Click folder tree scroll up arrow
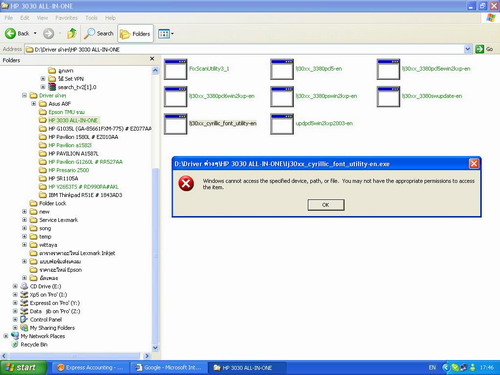Screen dimensions: 500x375 (x=155, y=70)
